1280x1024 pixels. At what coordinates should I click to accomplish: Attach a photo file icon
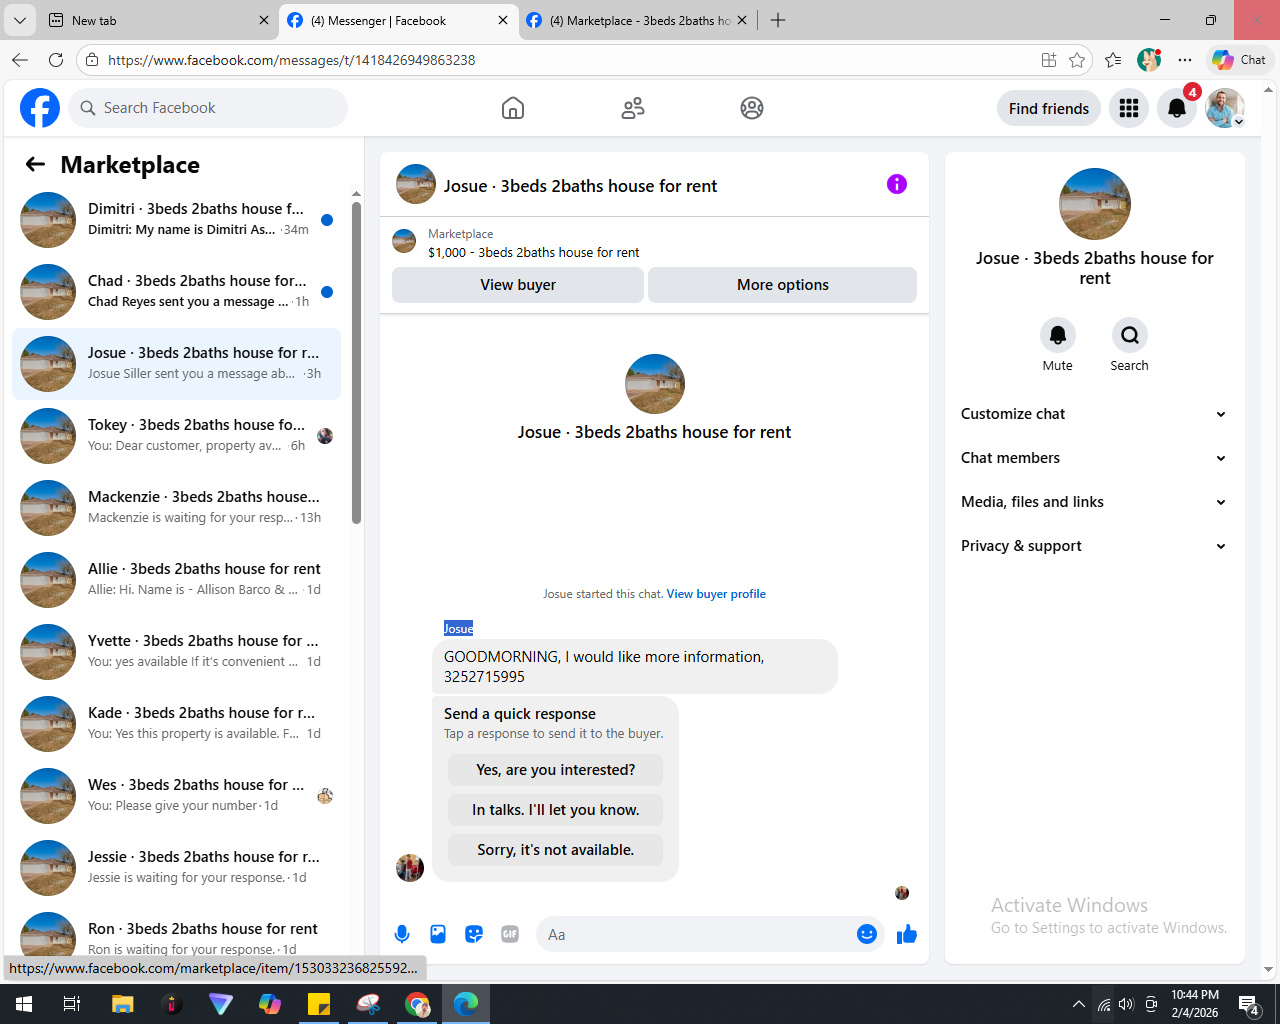[438, 934]
